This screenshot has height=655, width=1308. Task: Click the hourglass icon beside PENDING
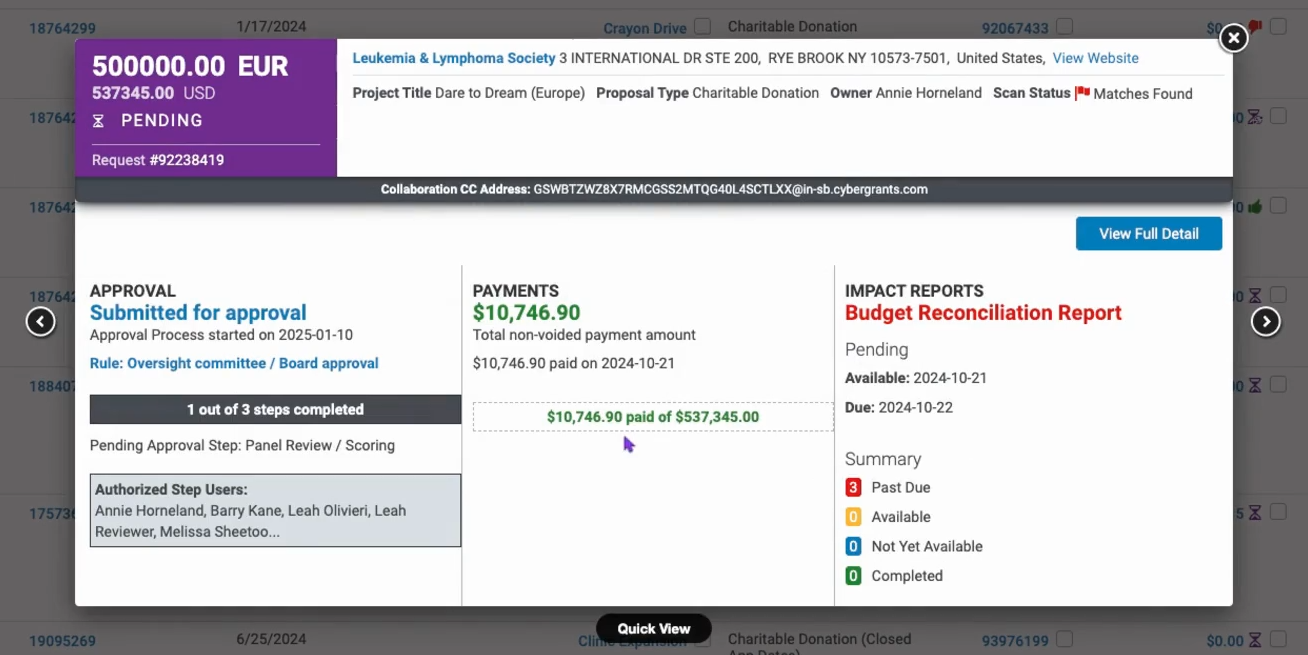(98, 121)
